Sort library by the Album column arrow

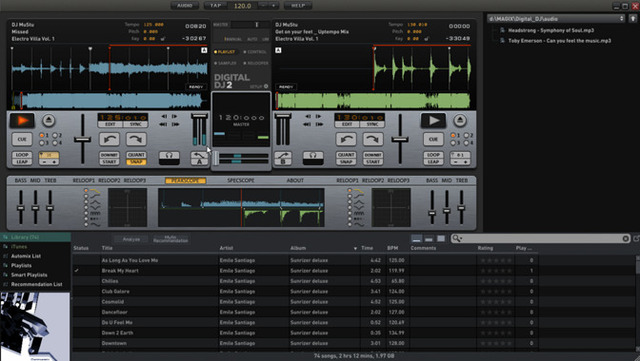[355, 248]
